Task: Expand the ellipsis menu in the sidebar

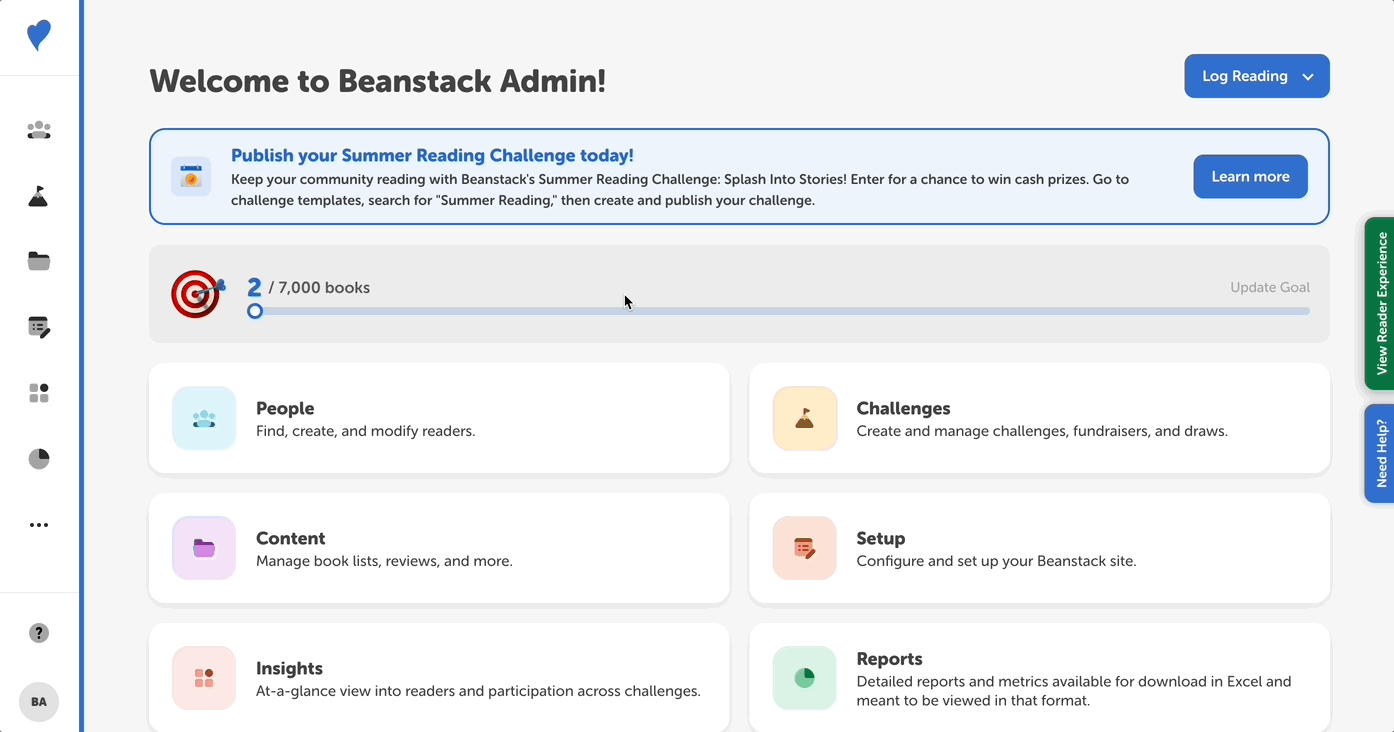Action: pos(38,524)
